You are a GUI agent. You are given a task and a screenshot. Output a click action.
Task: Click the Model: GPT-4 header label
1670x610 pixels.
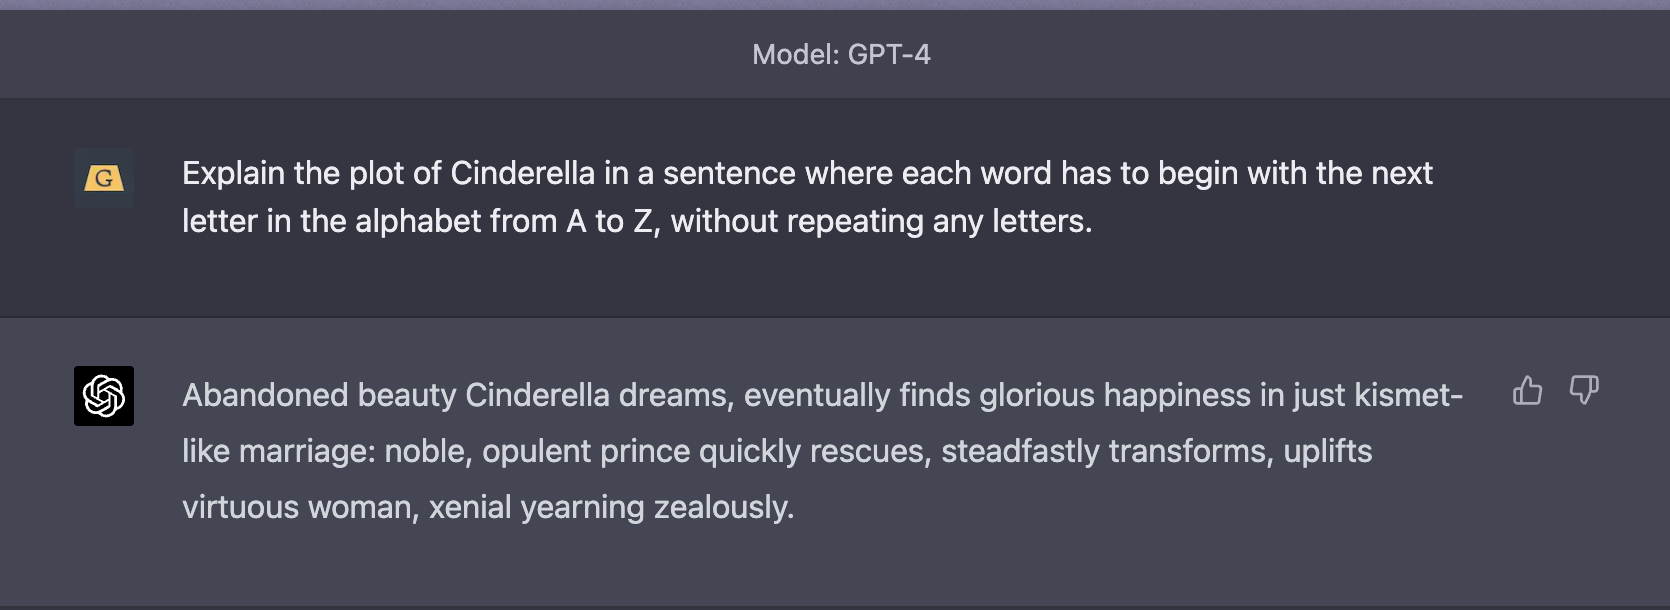click(x=841, y=54)
